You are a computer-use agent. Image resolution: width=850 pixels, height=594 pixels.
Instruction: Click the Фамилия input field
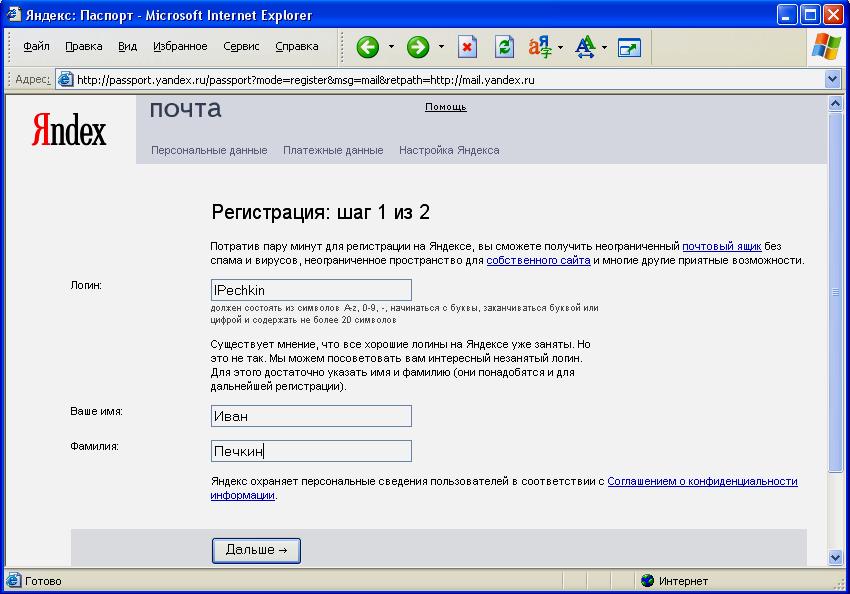(x=311, y=450)
